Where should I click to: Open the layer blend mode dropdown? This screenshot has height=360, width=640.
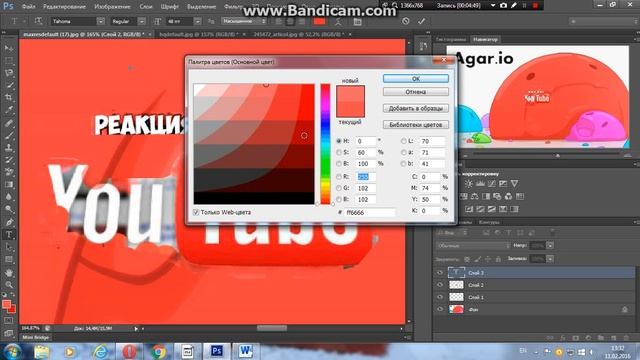coord(473,246)
